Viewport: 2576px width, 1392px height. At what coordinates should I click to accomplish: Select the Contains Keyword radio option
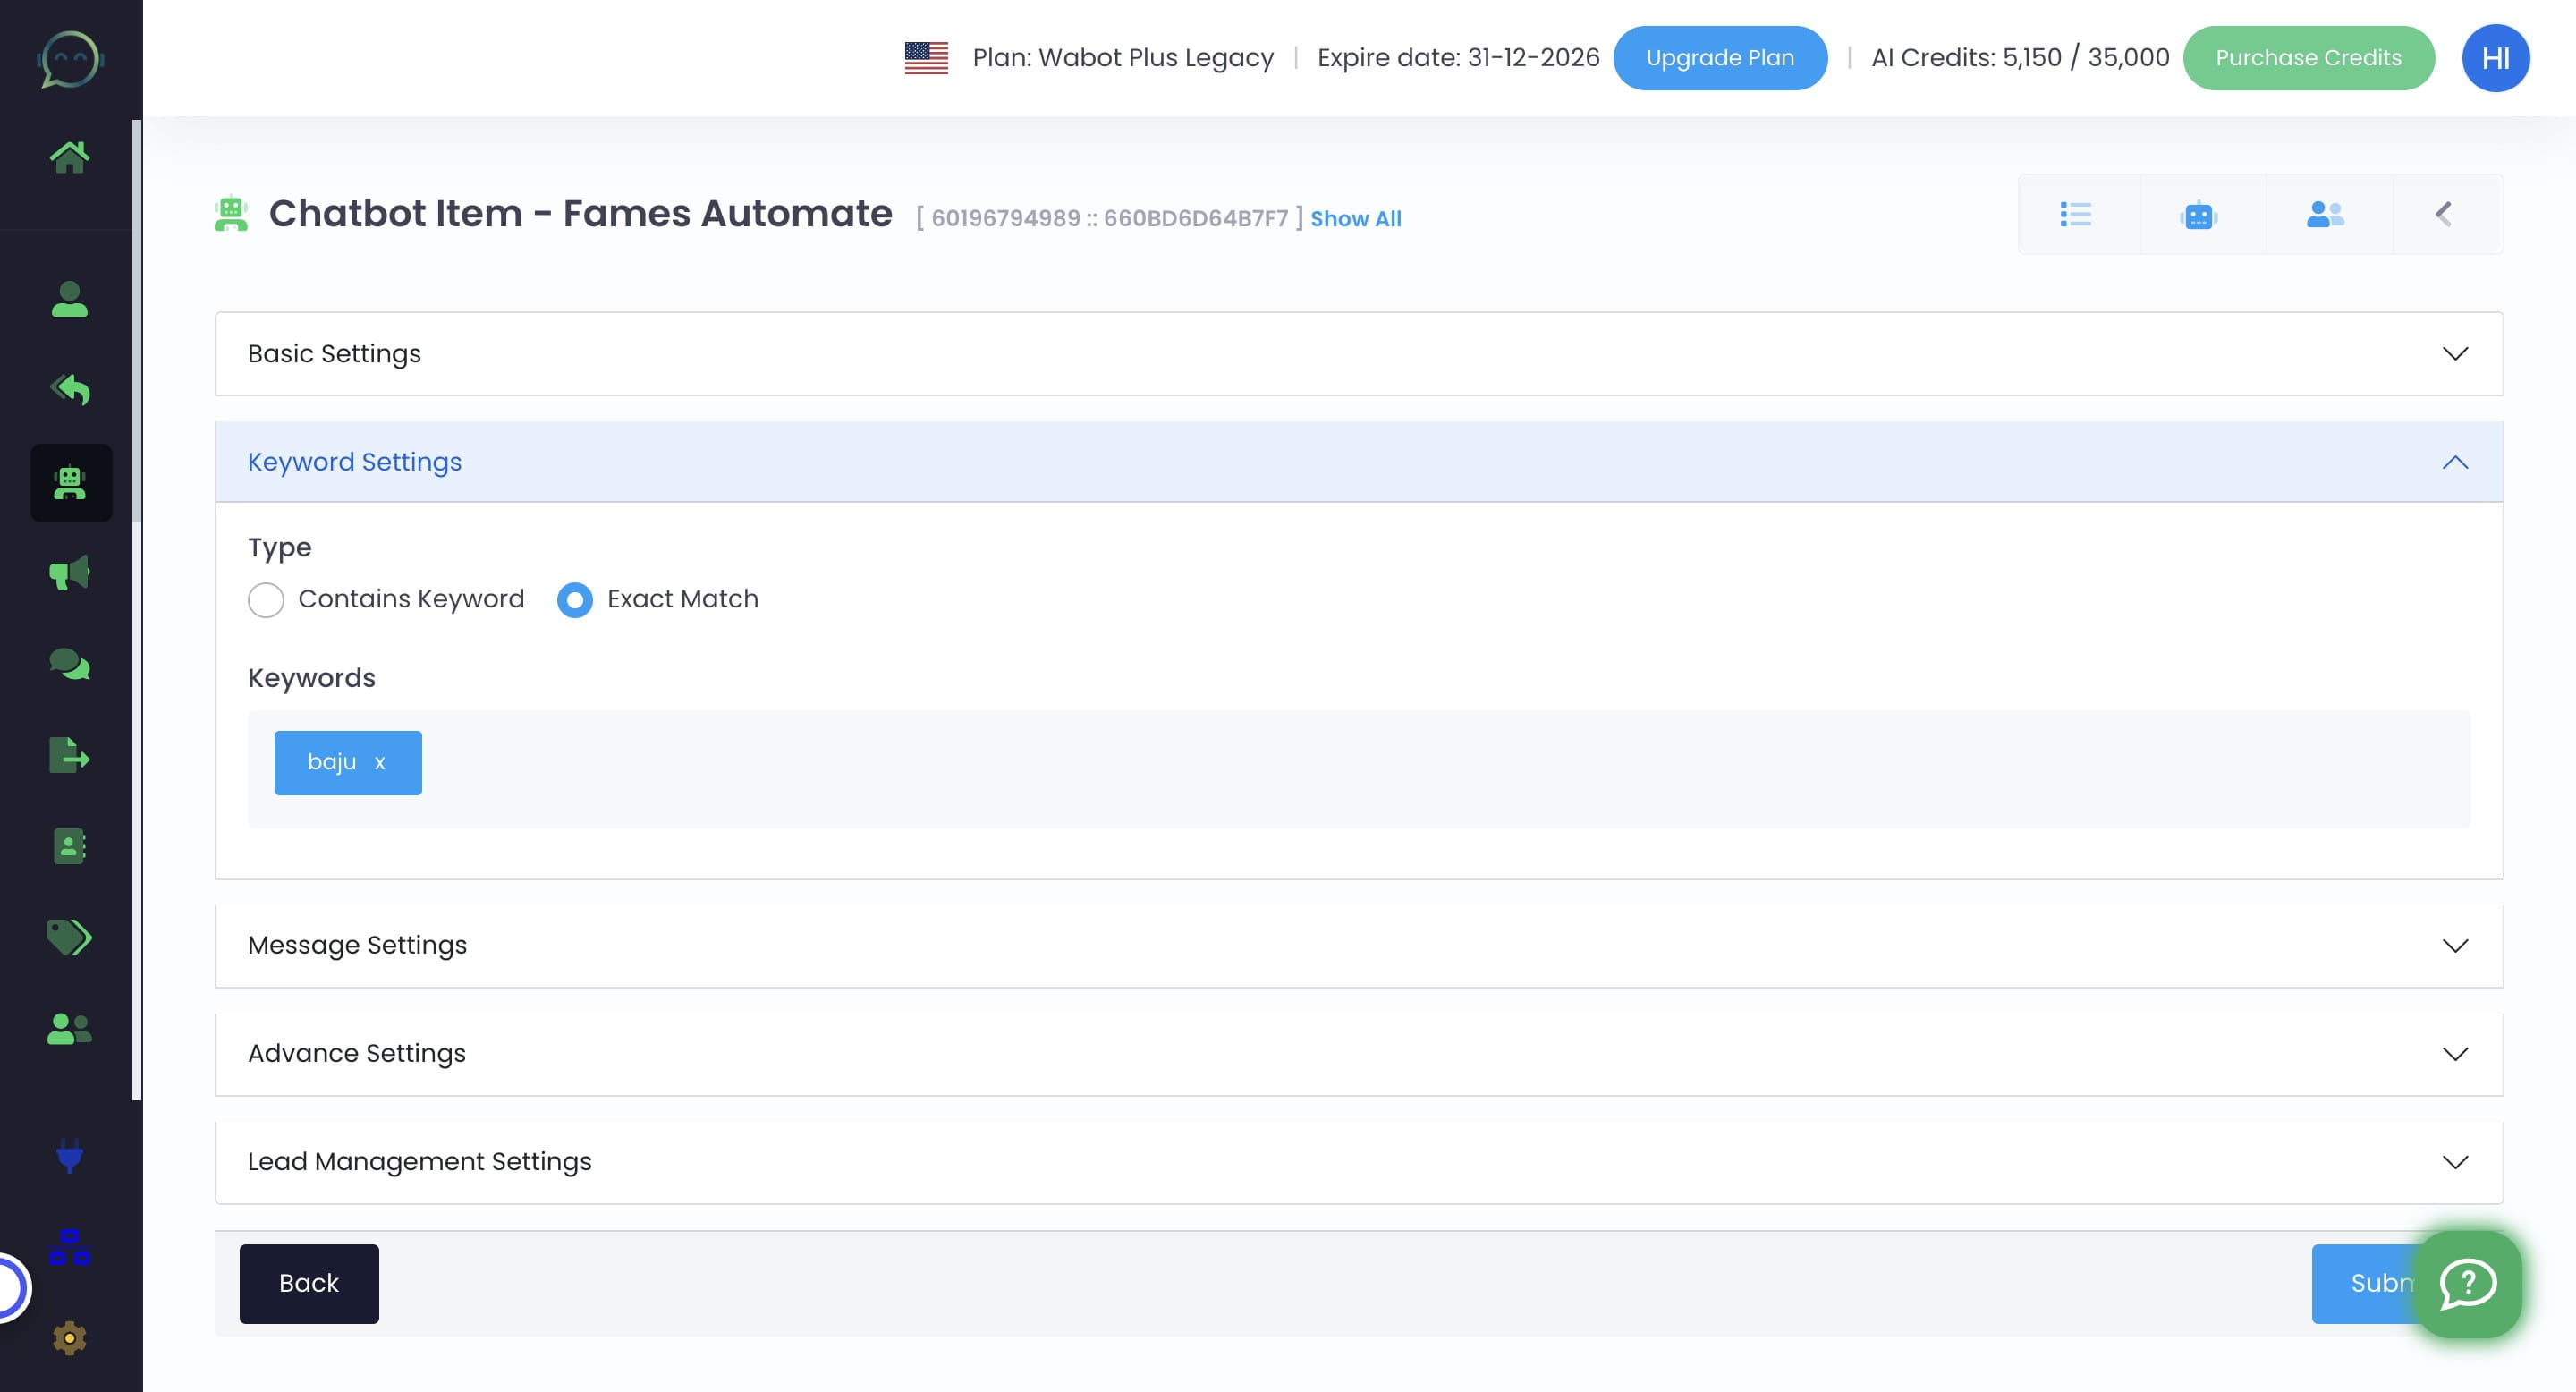click(x=266, y=600)
